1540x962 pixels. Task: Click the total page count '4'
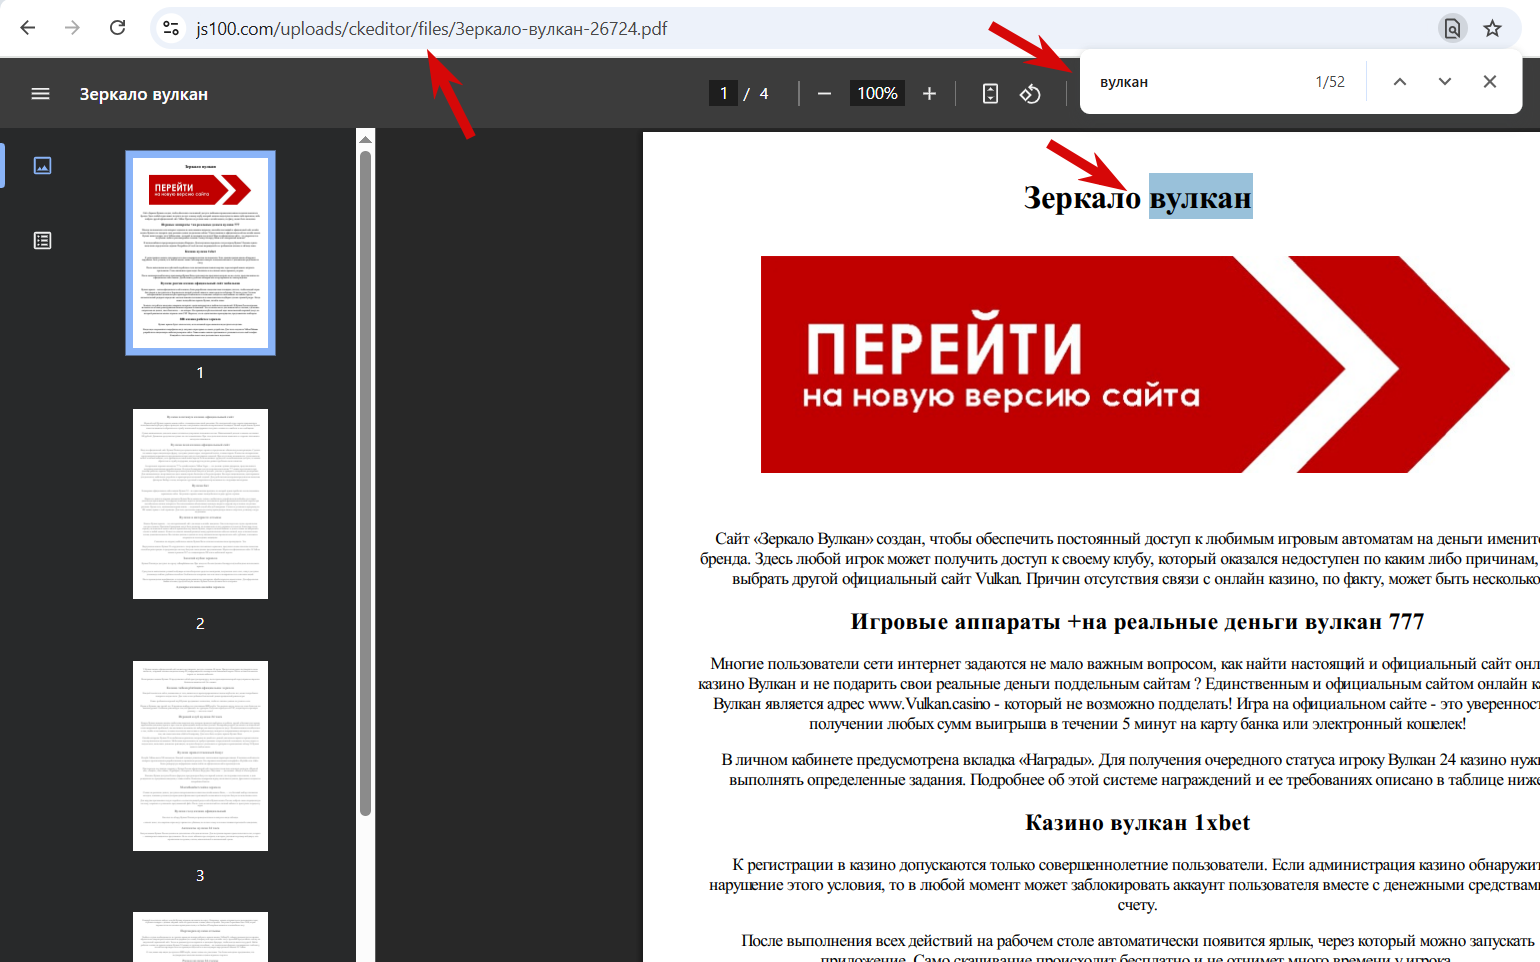click(764, 93)
